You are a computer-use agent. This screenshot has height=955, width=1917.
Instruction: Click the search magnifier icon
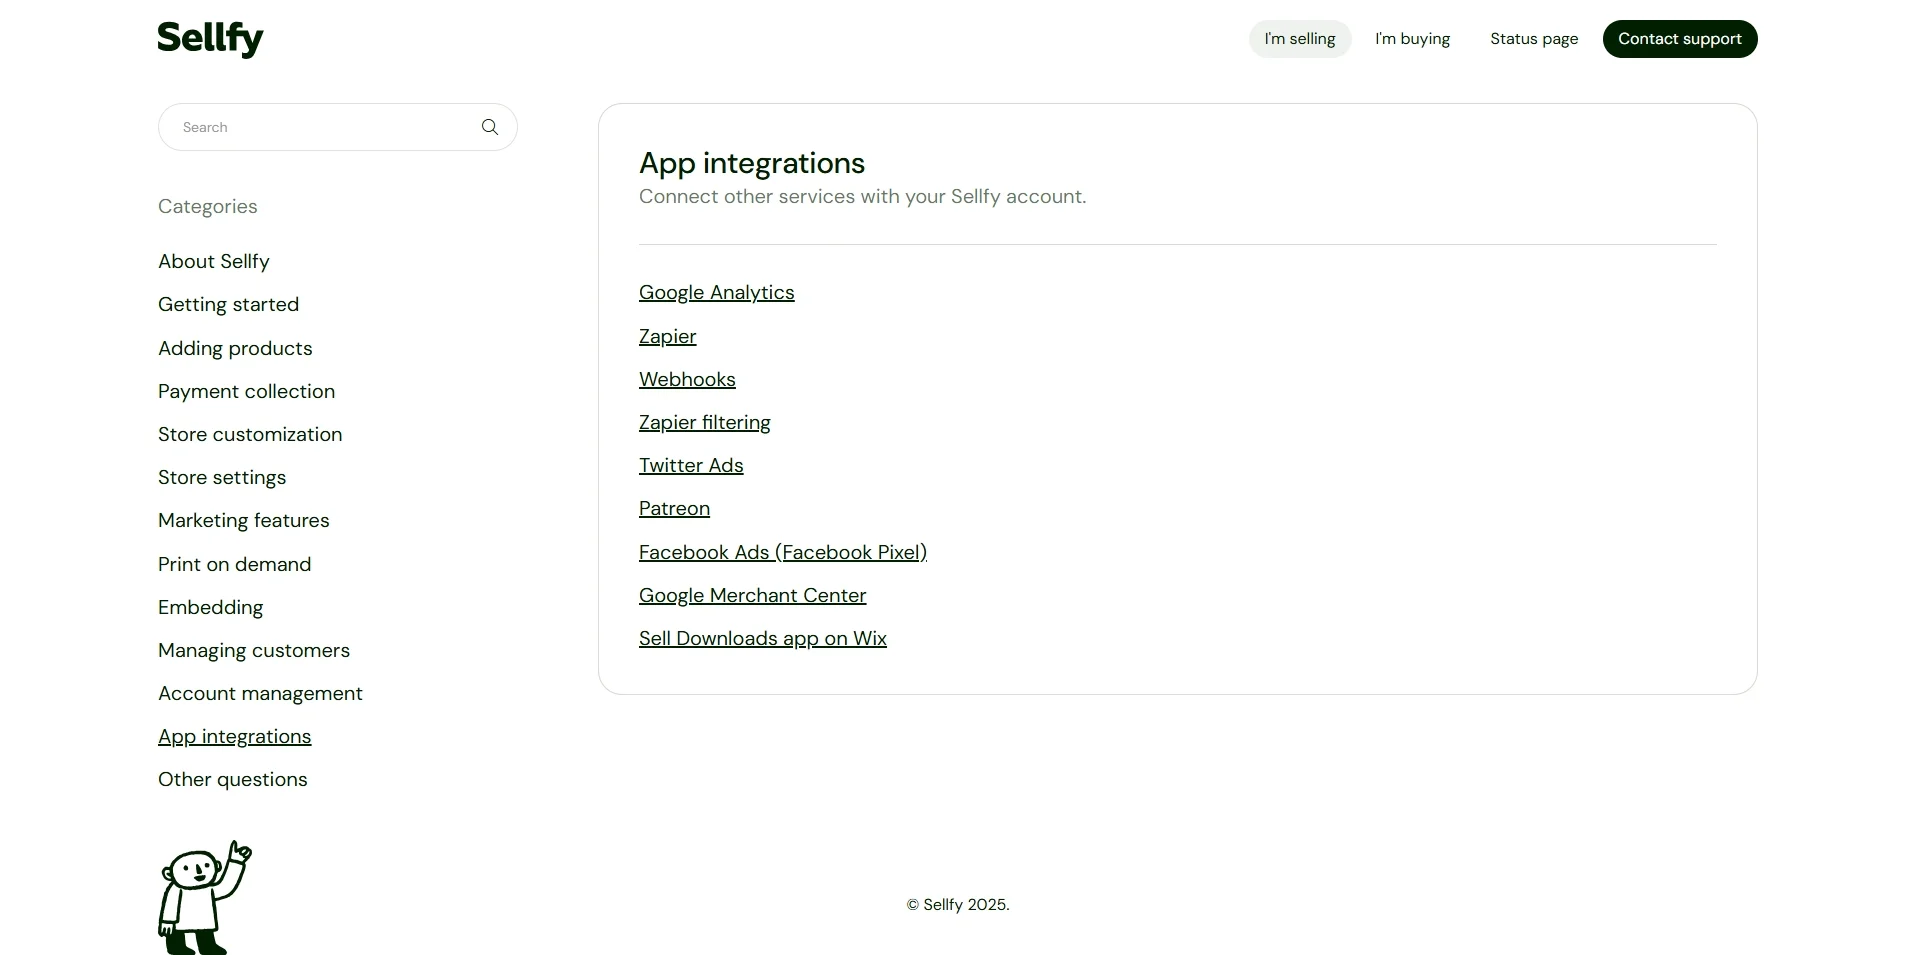(490, 127)
